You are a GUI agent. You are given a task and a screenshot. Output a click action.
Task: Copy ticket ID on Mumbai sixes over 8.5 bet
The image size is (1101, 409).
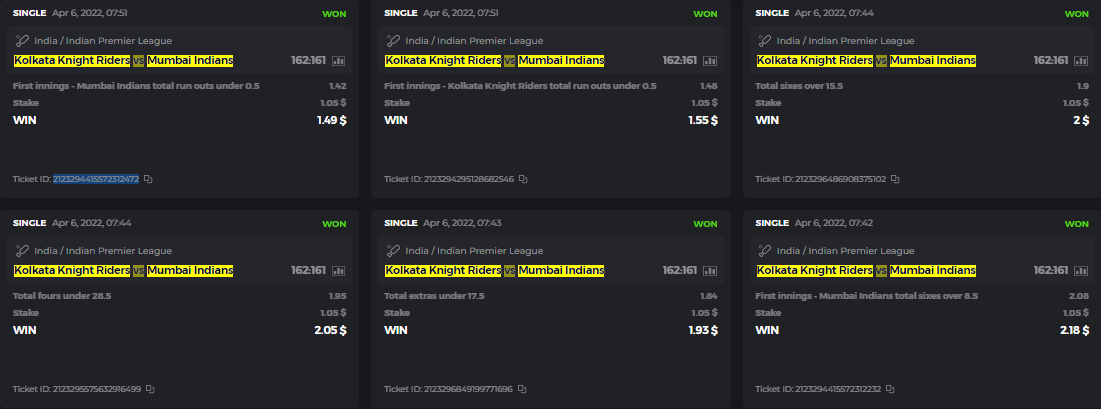pyautogui.click(x=890, y=389)
